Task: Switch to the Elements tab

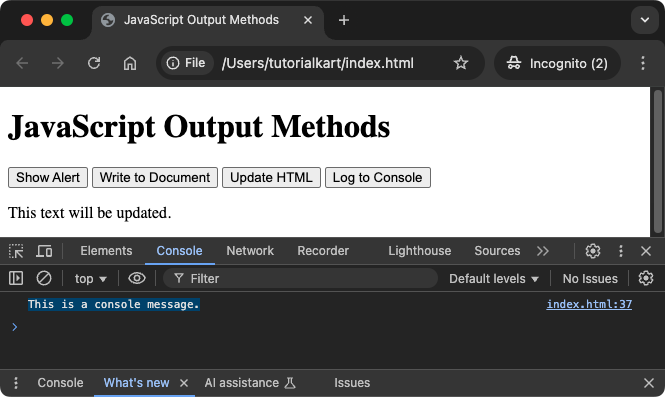Action: [106, 251]
